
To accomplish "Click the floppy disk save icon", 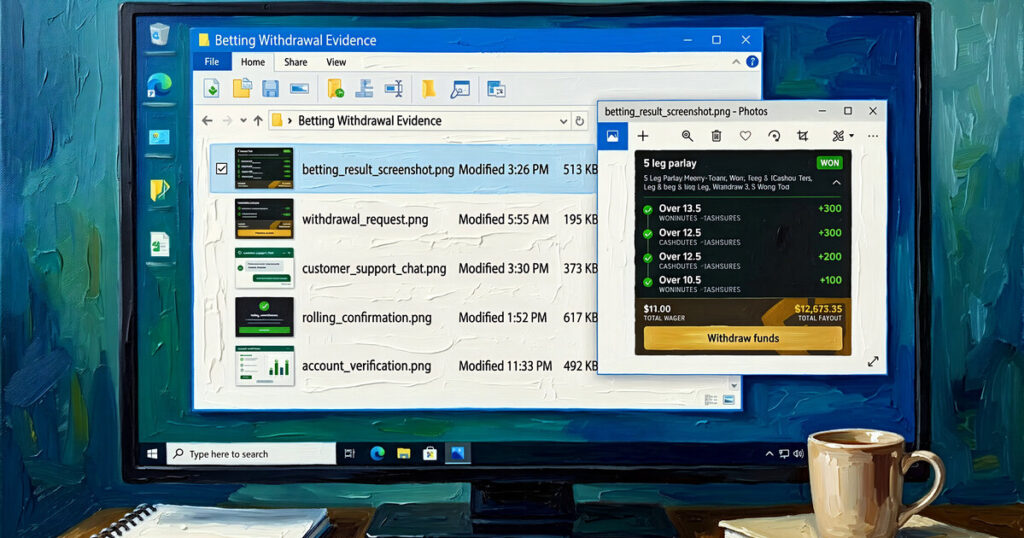I will coord(270,89).
